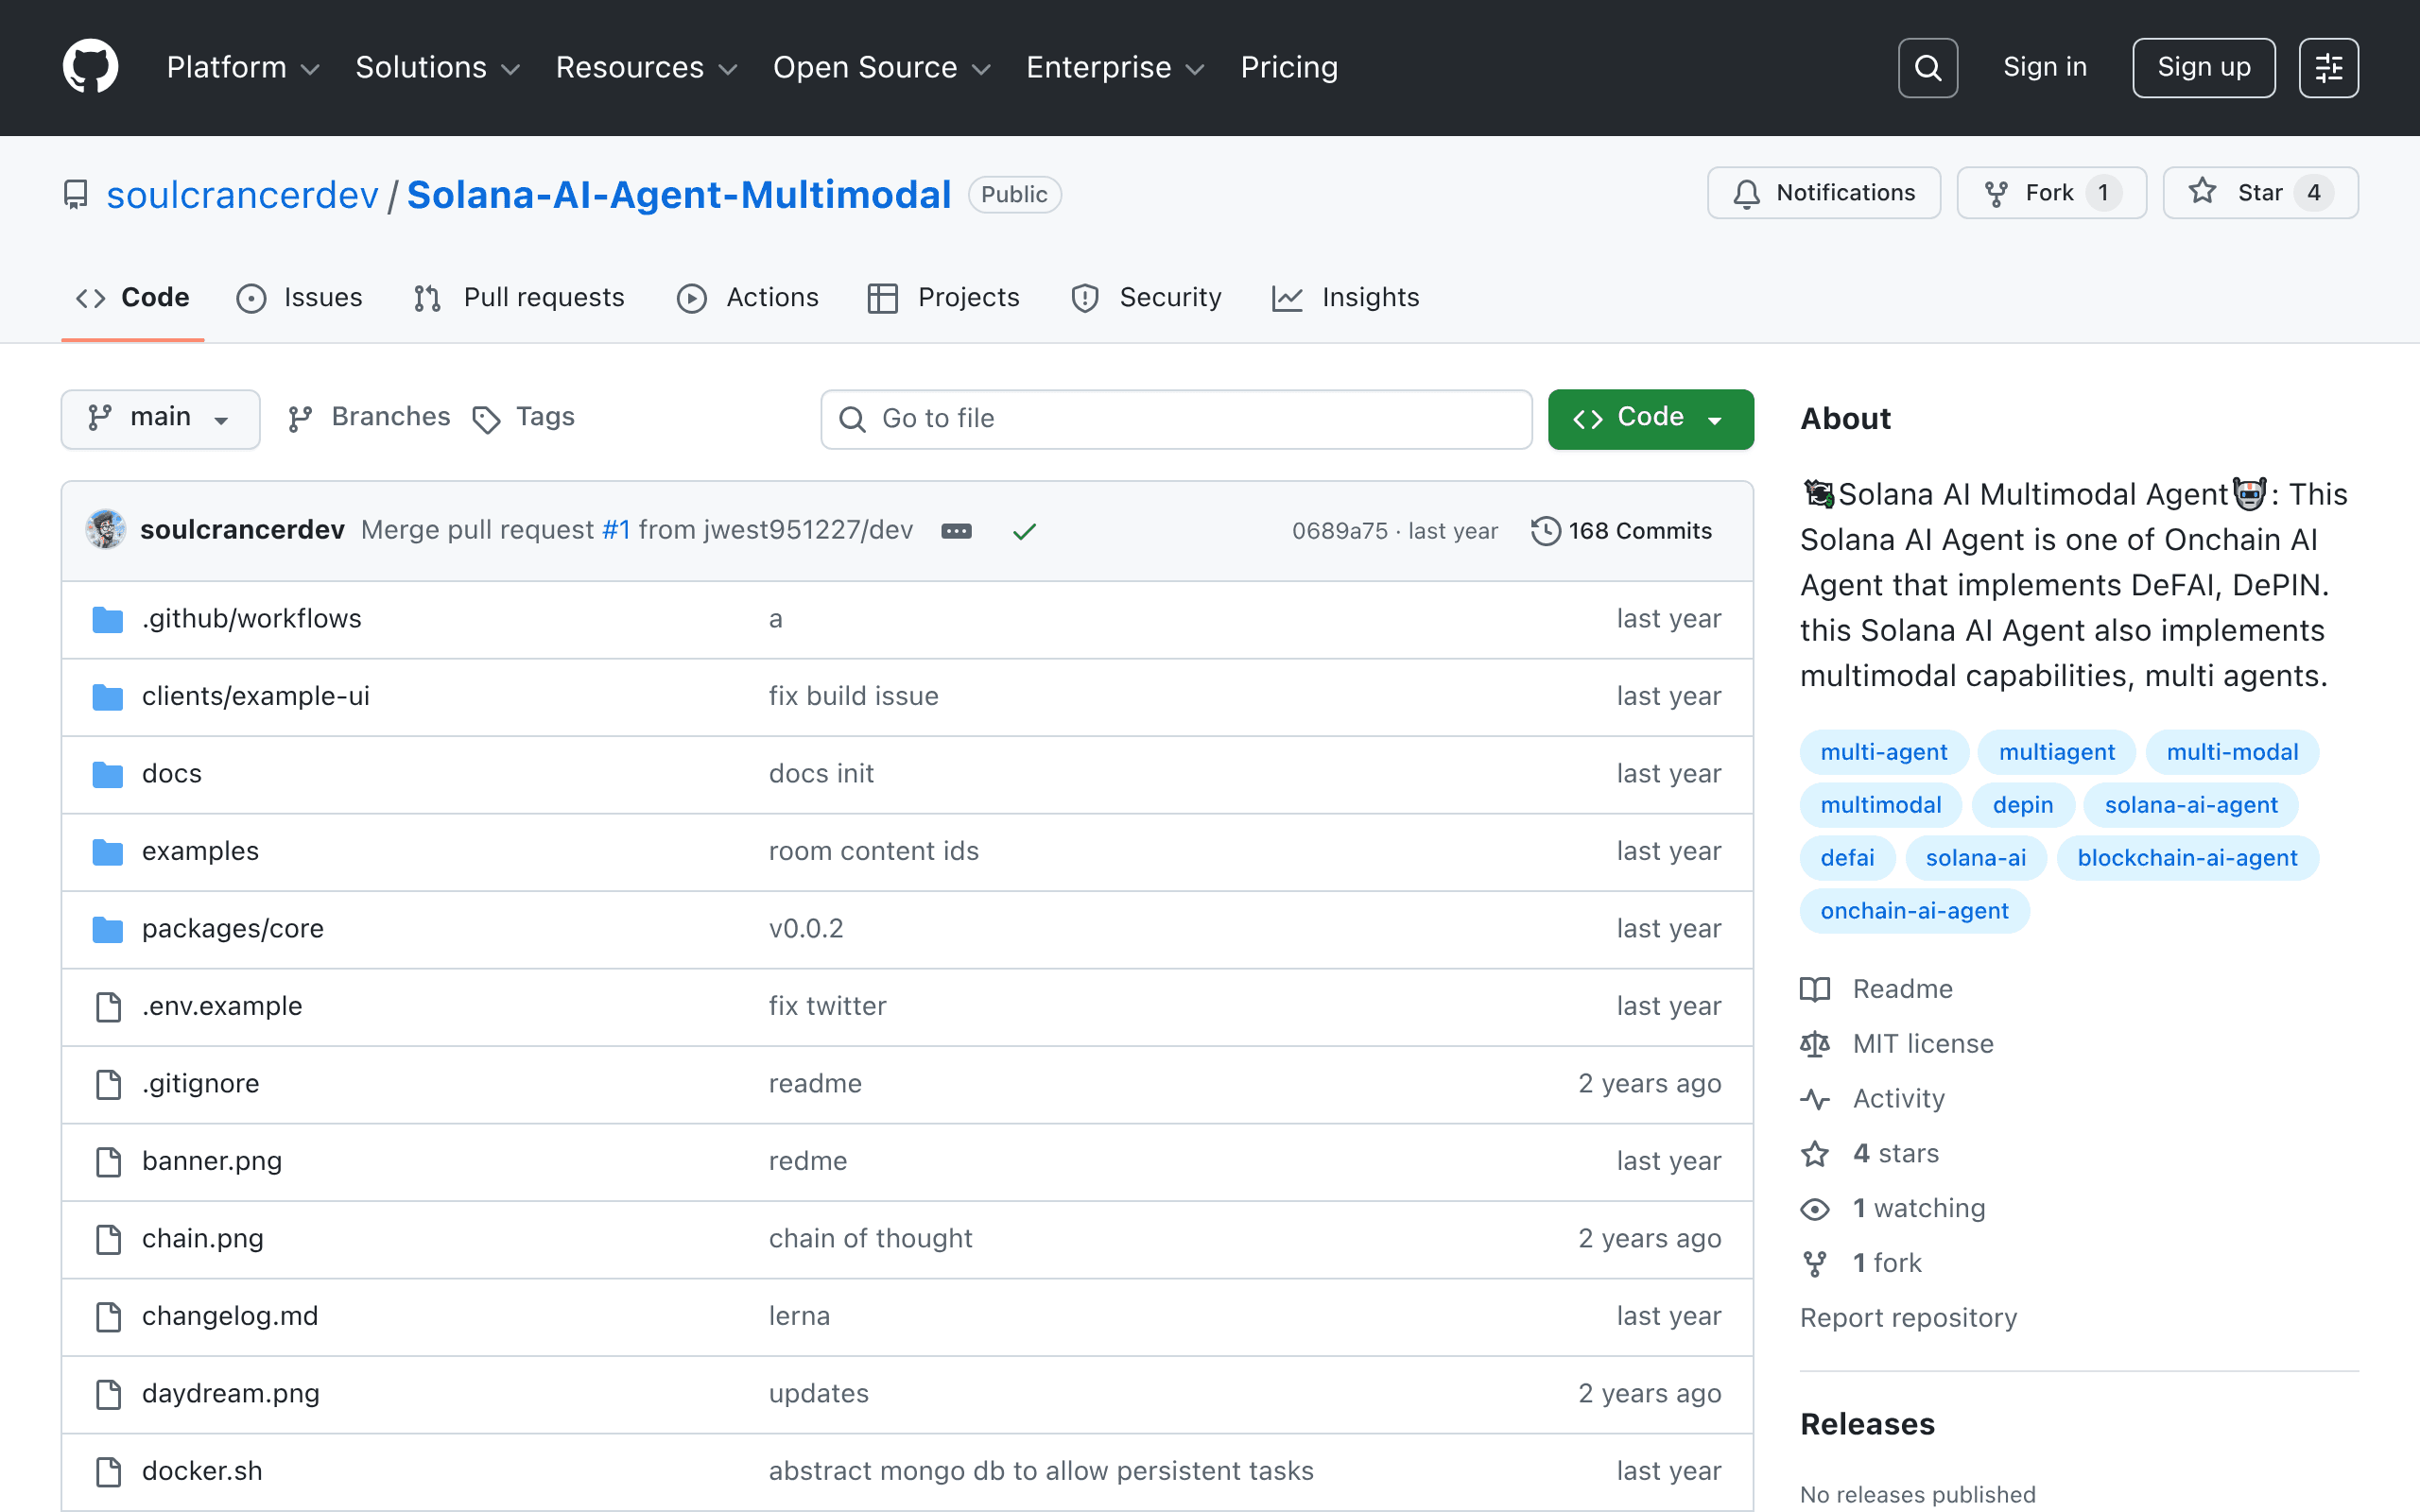
Task: View the green check status icon
Action: tap(1024, 531)
